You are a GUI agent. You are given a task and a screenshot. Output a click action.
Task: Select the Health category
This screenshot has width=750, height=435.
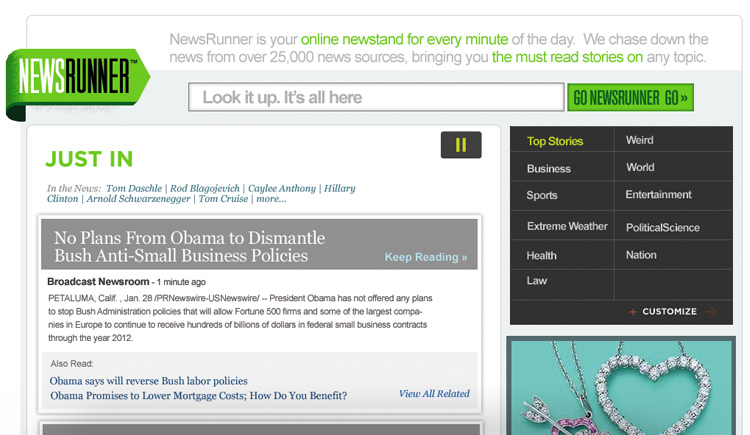pos(541,256)
